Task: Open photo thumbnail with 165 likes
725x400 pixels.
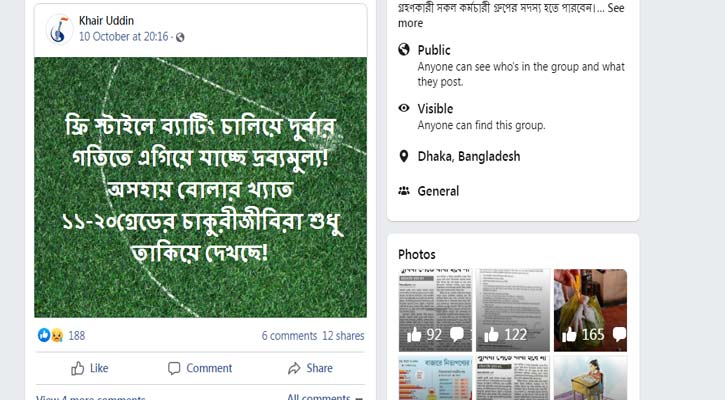Action: point(590,310)
